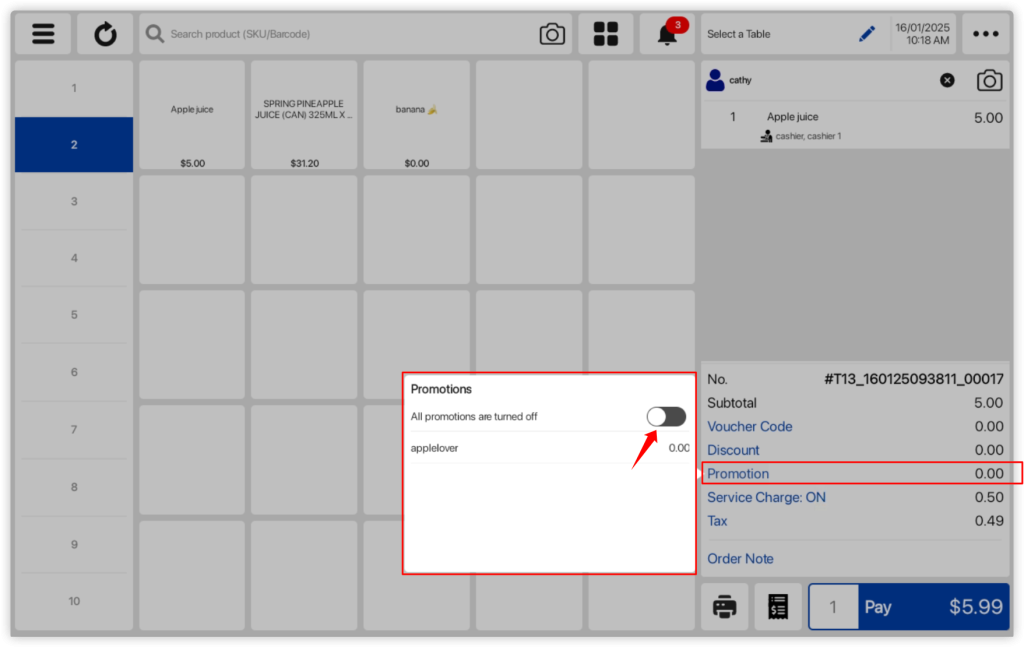Print order using the printer icon
The width and height of the screenshot is (1024, 650).
pos(725,607)
